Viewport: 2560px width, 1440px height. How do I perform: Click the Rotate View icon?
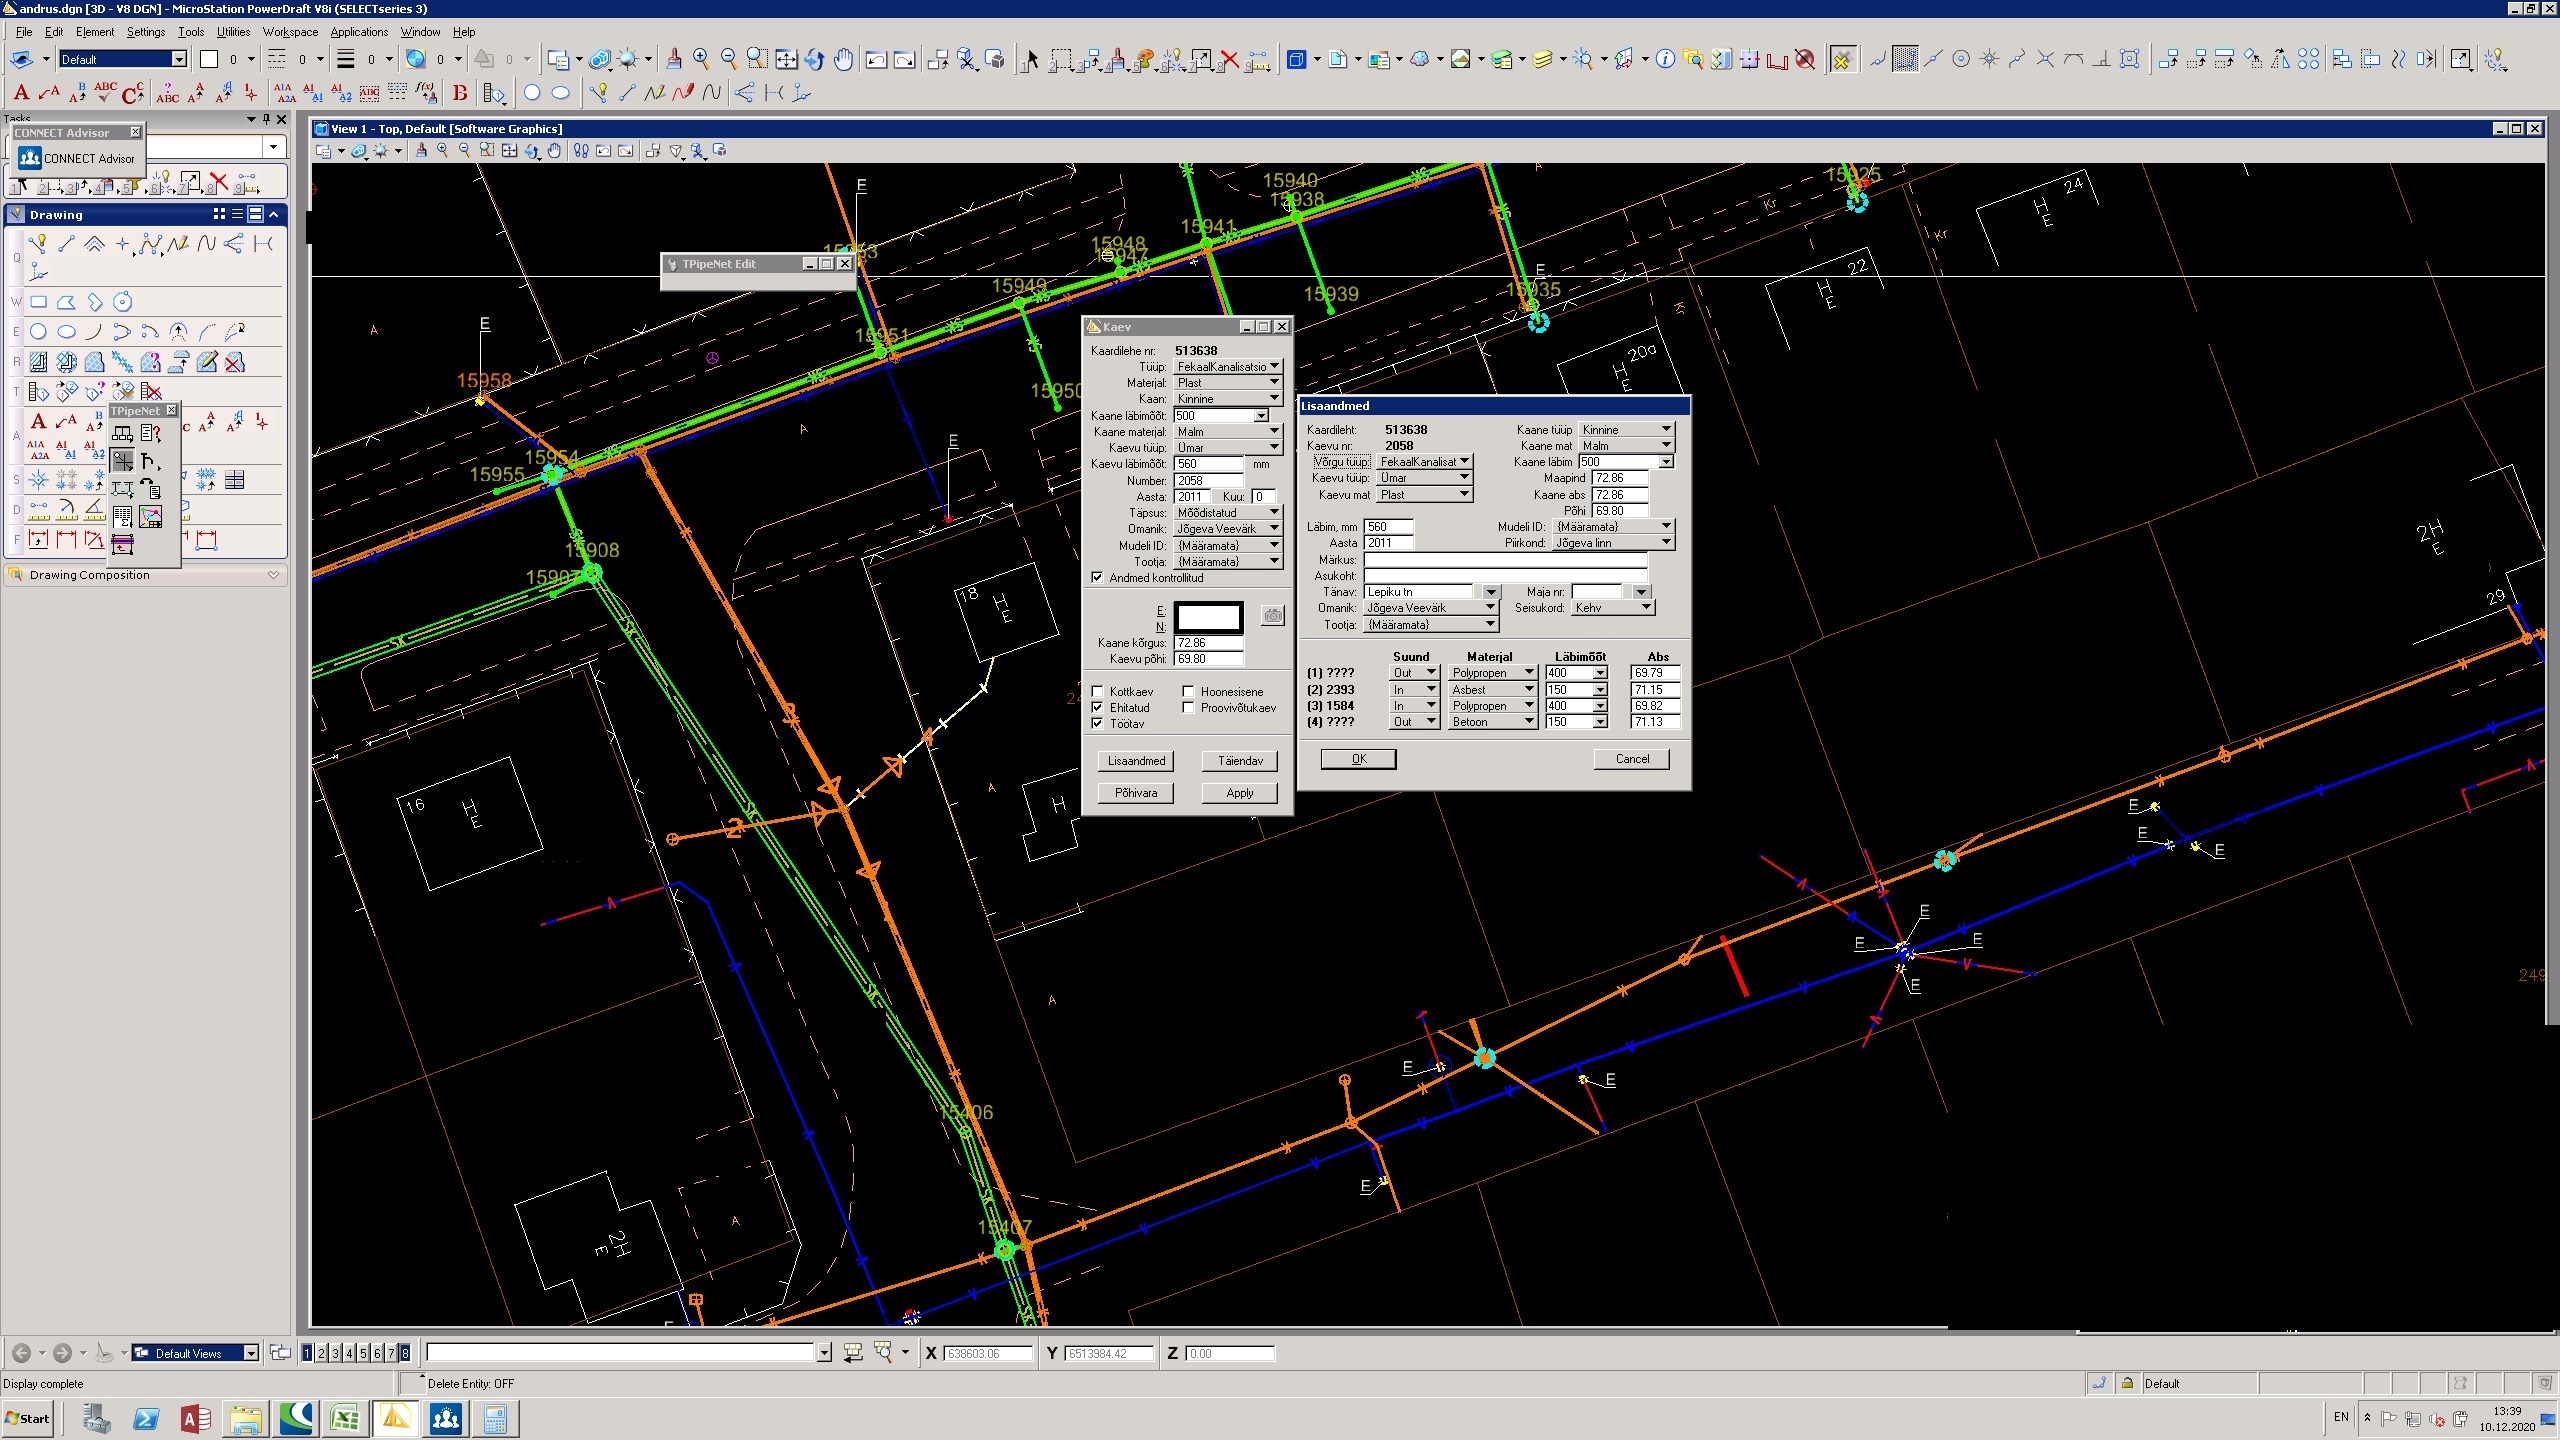coord(814,60)
